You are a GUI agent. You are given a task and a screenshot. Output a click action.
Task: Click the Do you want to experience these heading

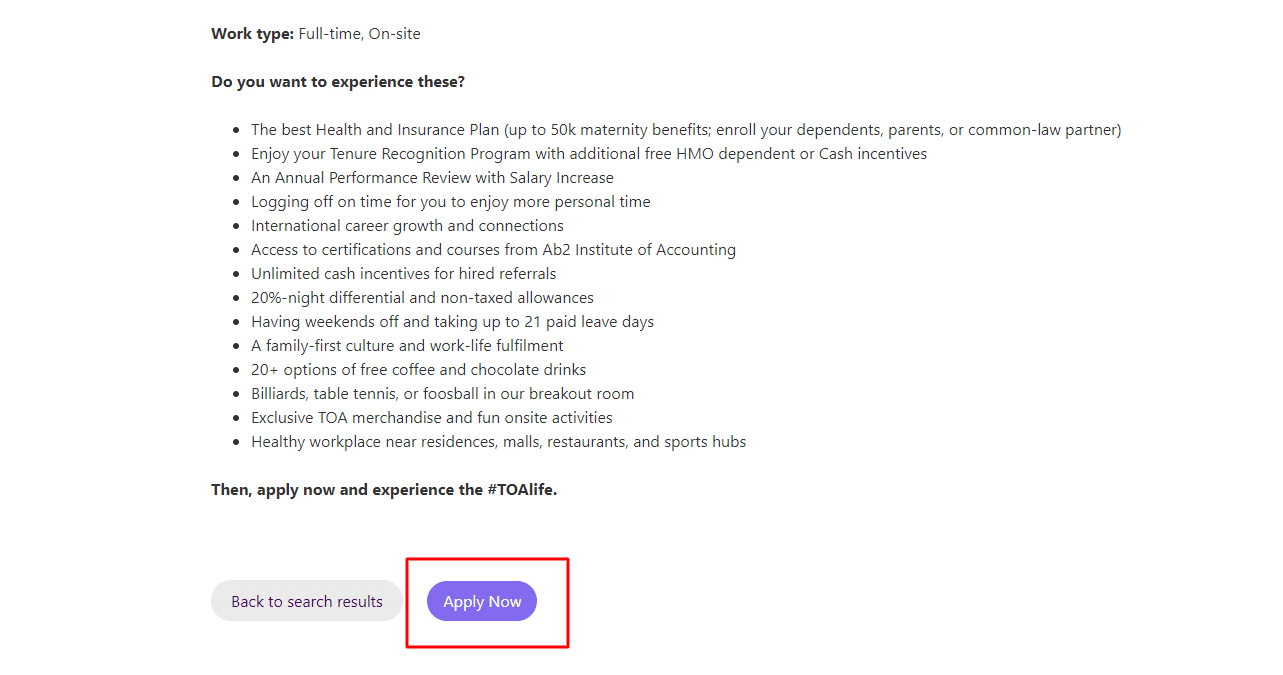tap(337, 81)
